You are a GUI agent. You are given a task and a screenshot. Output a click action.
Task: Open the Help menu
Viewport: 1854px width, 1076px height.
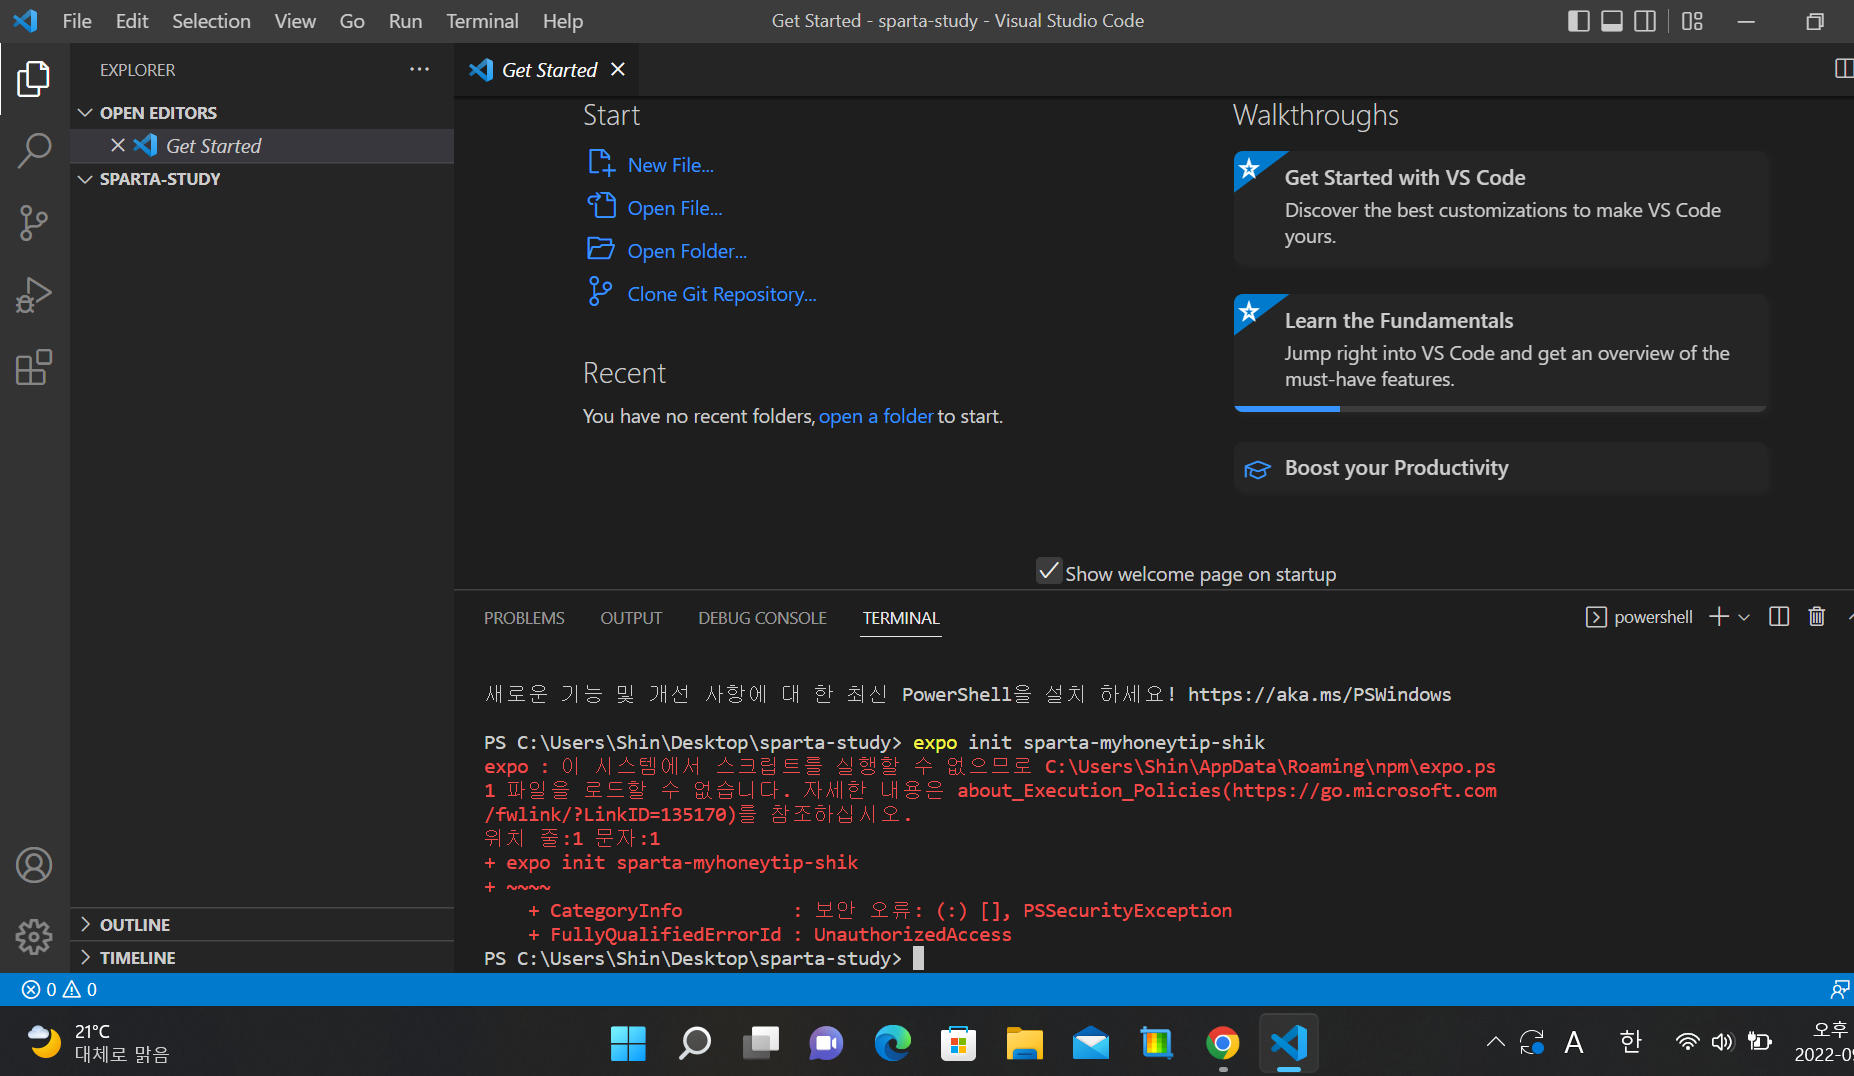click(x=563, y=21)
